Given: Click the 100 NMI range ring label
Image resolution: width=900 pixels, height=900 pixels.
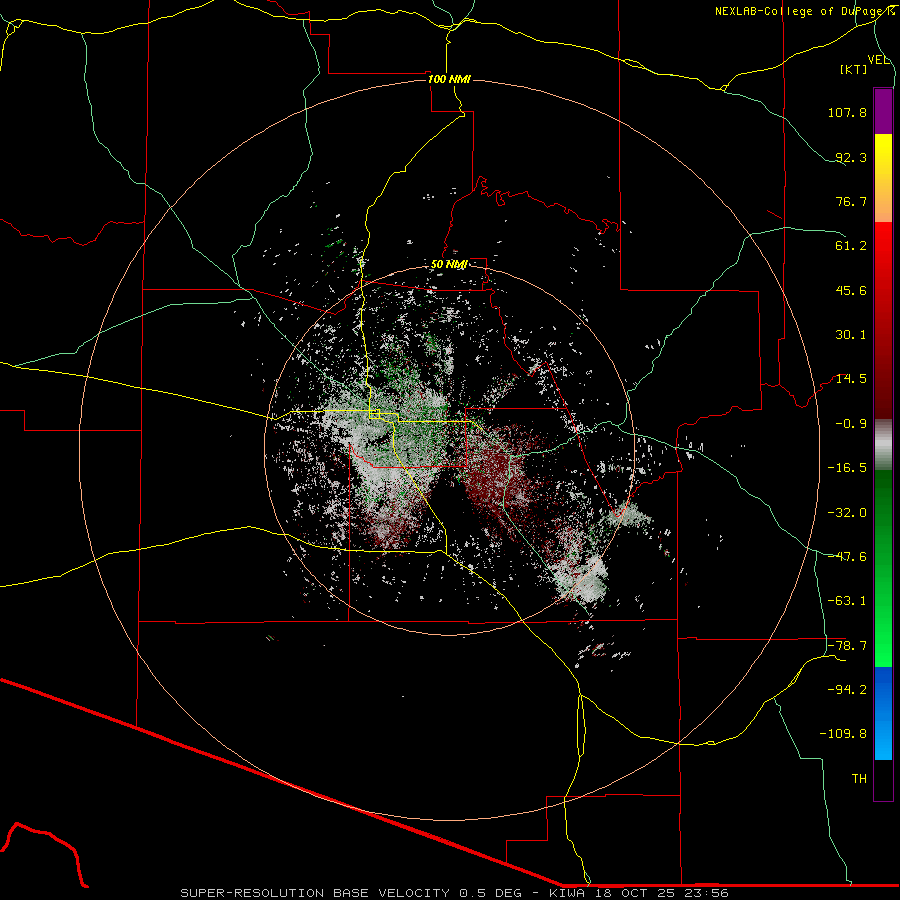Looking at the screenshot, I should pyautogui.click(x=449, y=79).
